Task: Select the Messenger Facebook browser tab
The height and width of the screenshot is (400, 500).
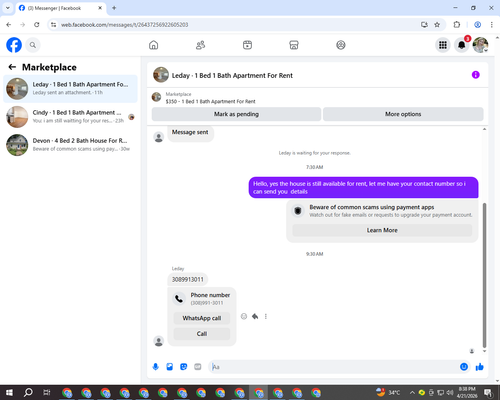Action: pyautogui.click(x=60, y=8)
